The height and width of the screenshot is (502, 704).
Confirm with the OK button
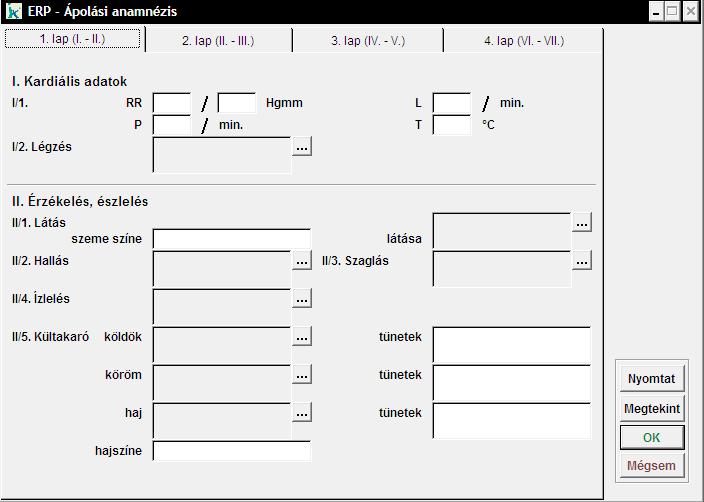(652, 438)
